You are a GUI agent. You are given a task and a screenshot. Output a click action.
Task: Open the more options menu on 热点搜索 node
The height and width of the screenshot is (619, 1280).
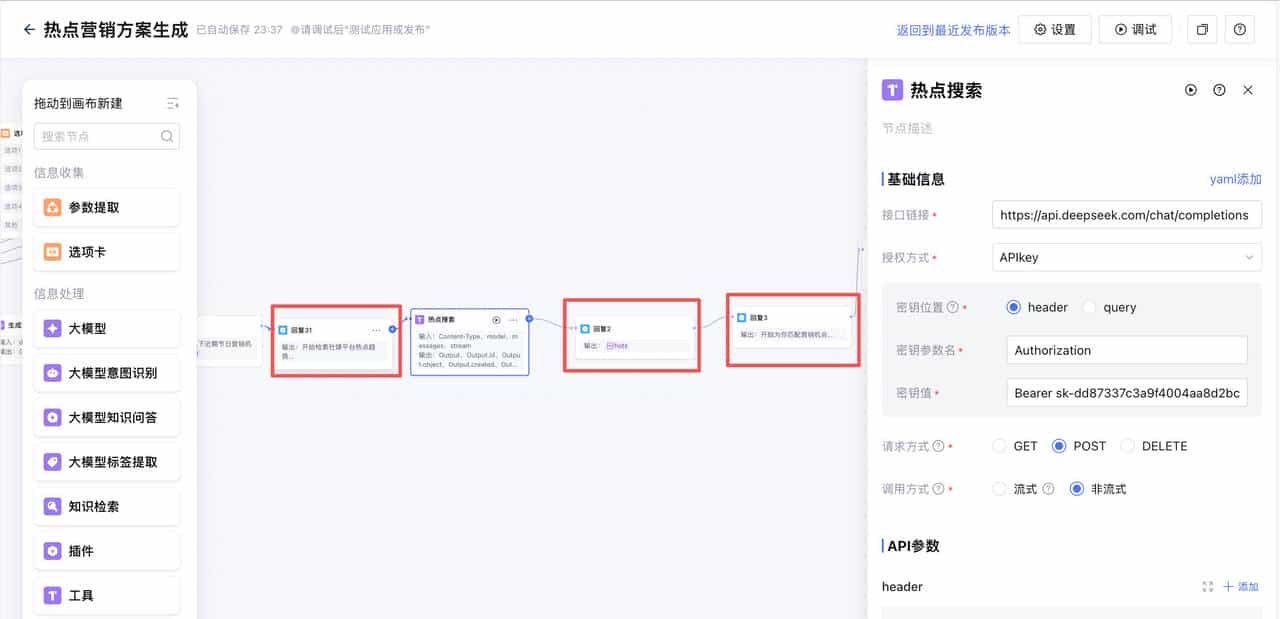pos(513,319)
